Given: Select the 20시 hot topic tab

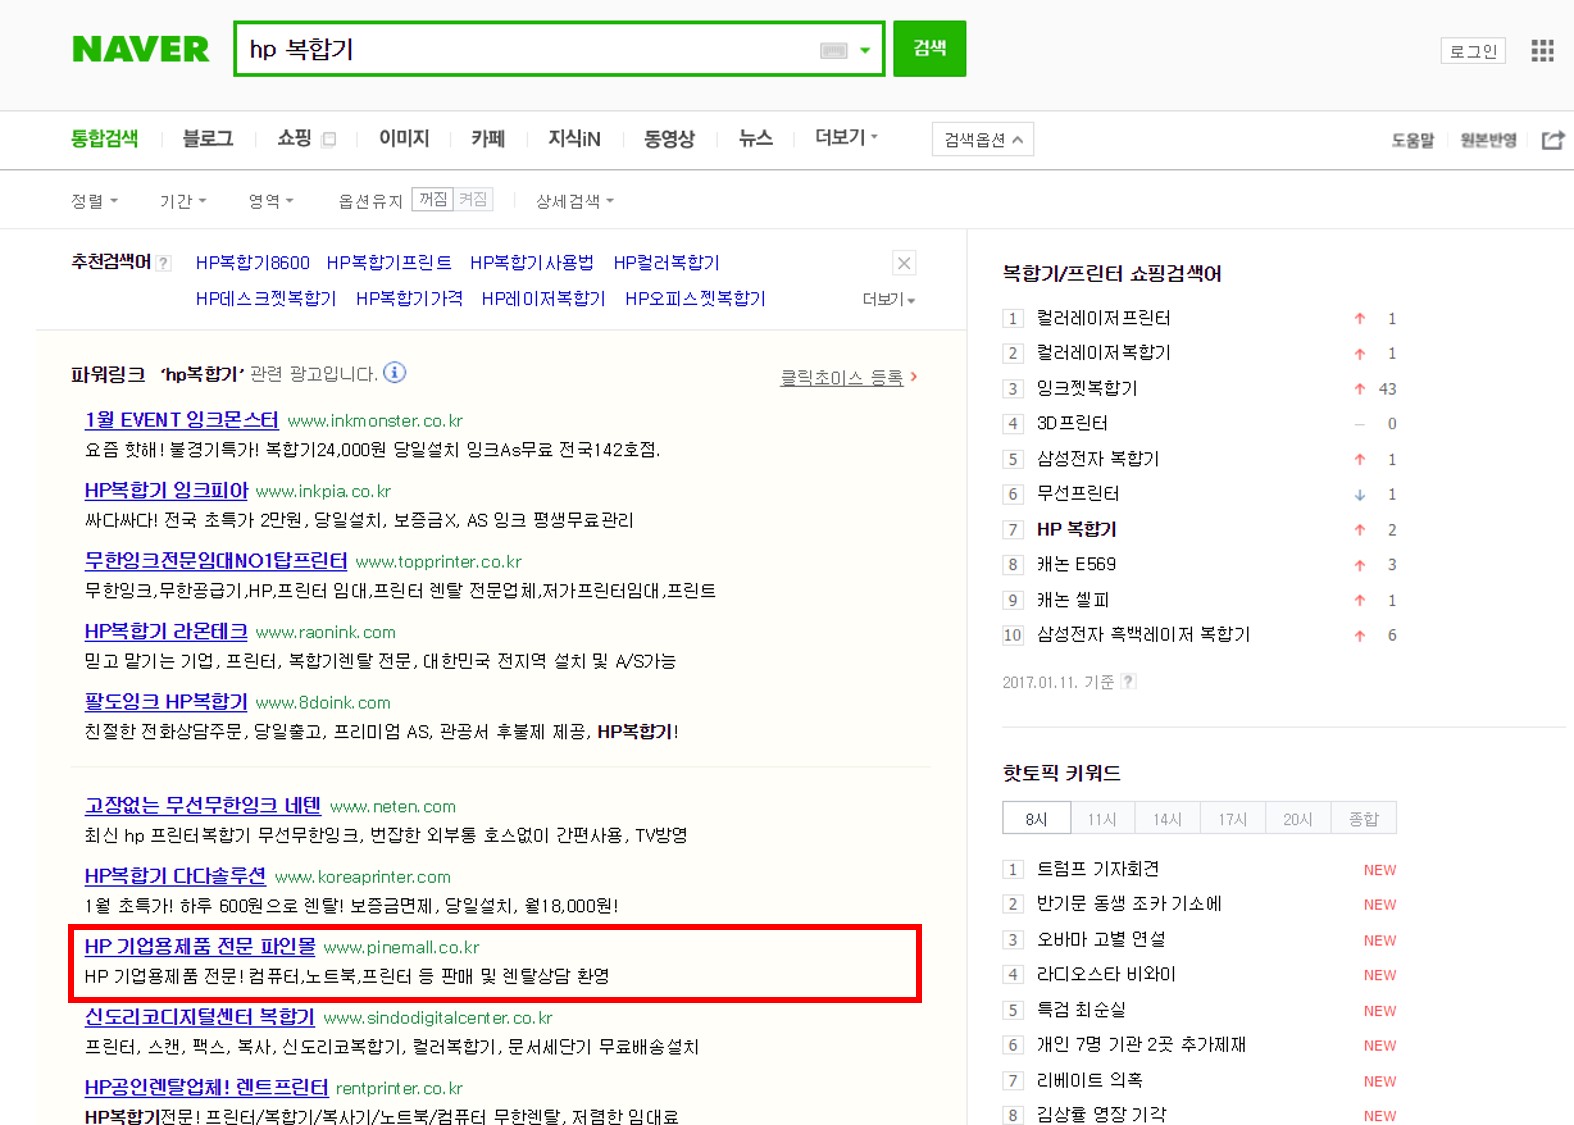Looking at the screenshot, I should point(1298,818).
